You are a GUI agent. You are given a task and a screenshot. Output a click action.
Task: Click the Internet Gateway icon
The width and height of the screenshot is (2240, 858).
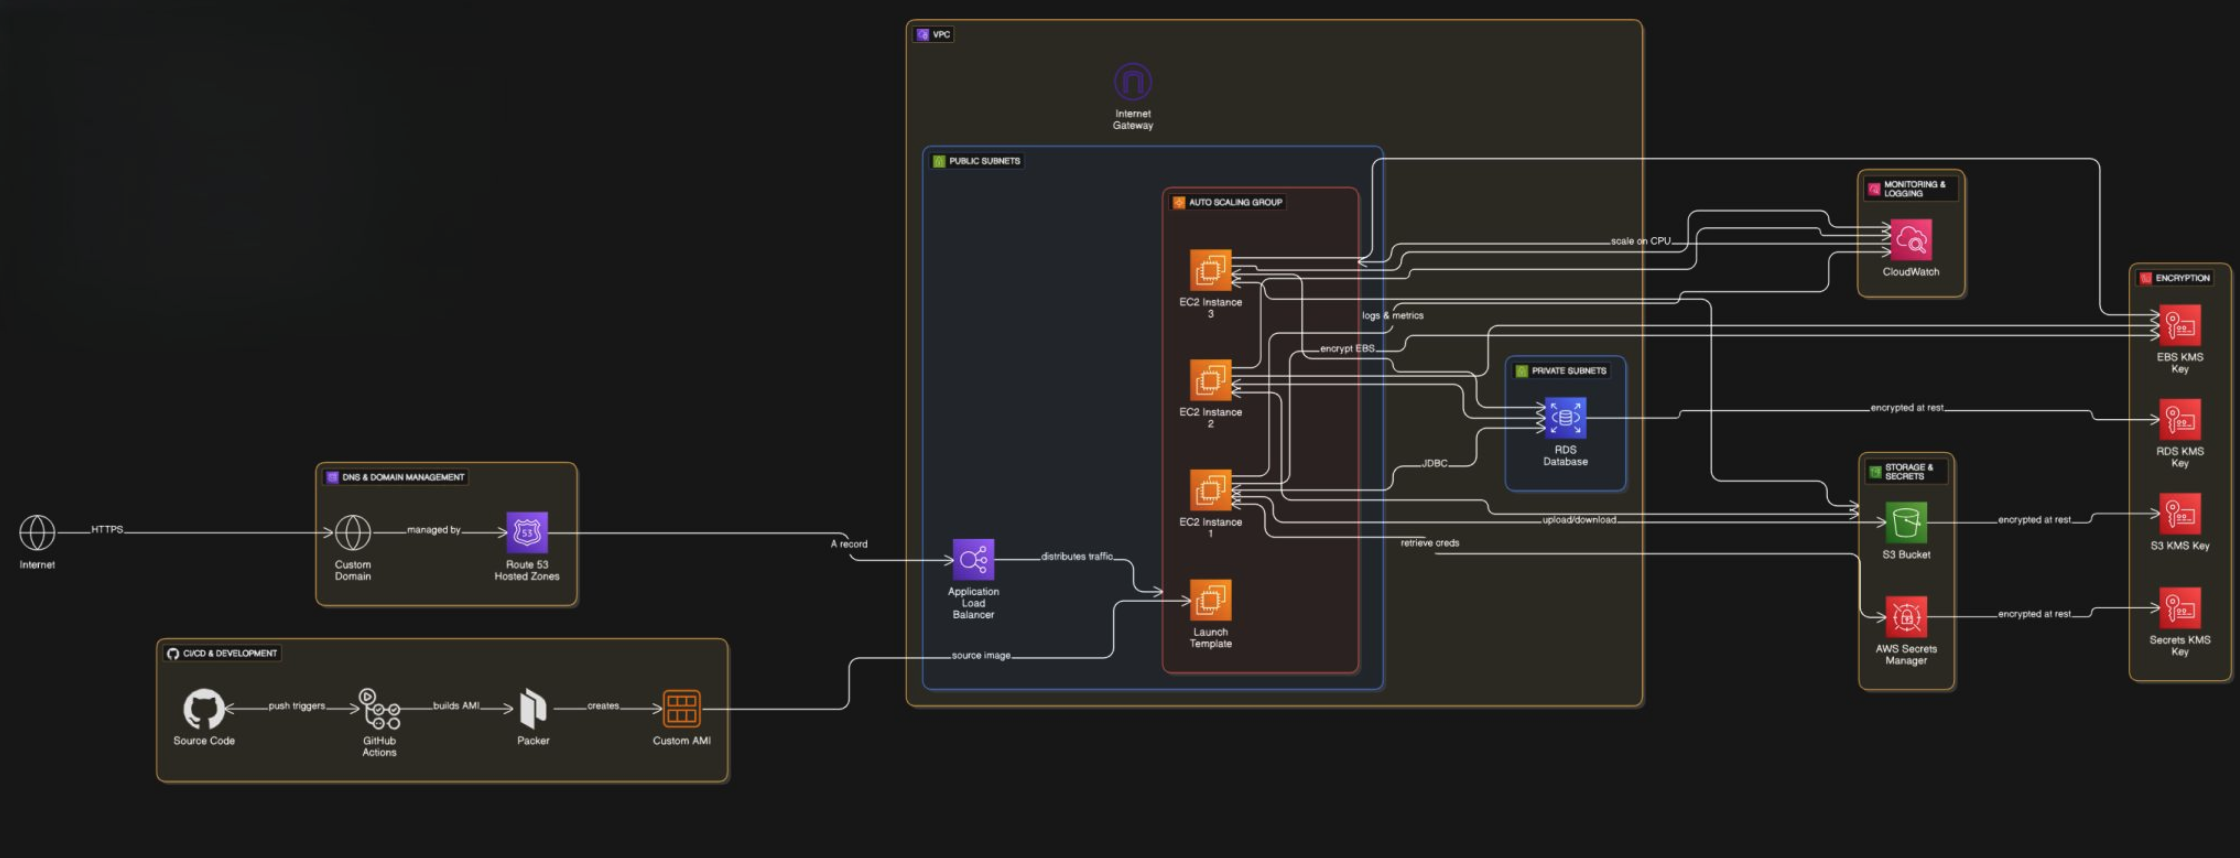[1132, 82]
